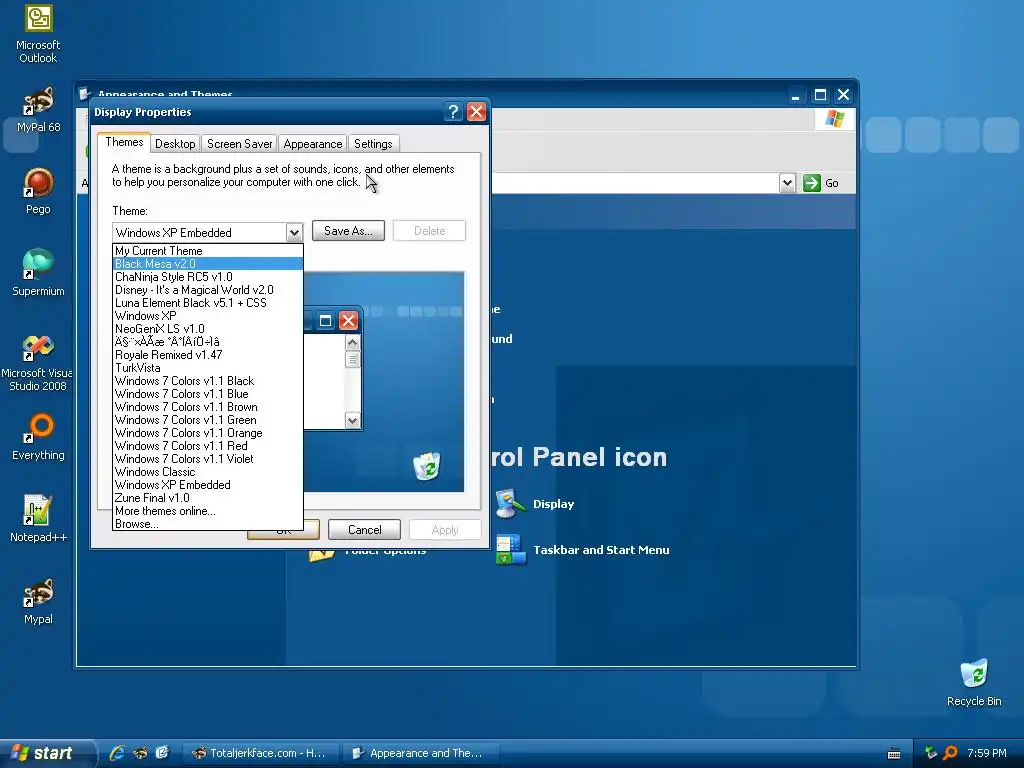Viewport: 1024px width, 768px height.
Task: Choose the Windows Classic theme
Action: point(208,472)
